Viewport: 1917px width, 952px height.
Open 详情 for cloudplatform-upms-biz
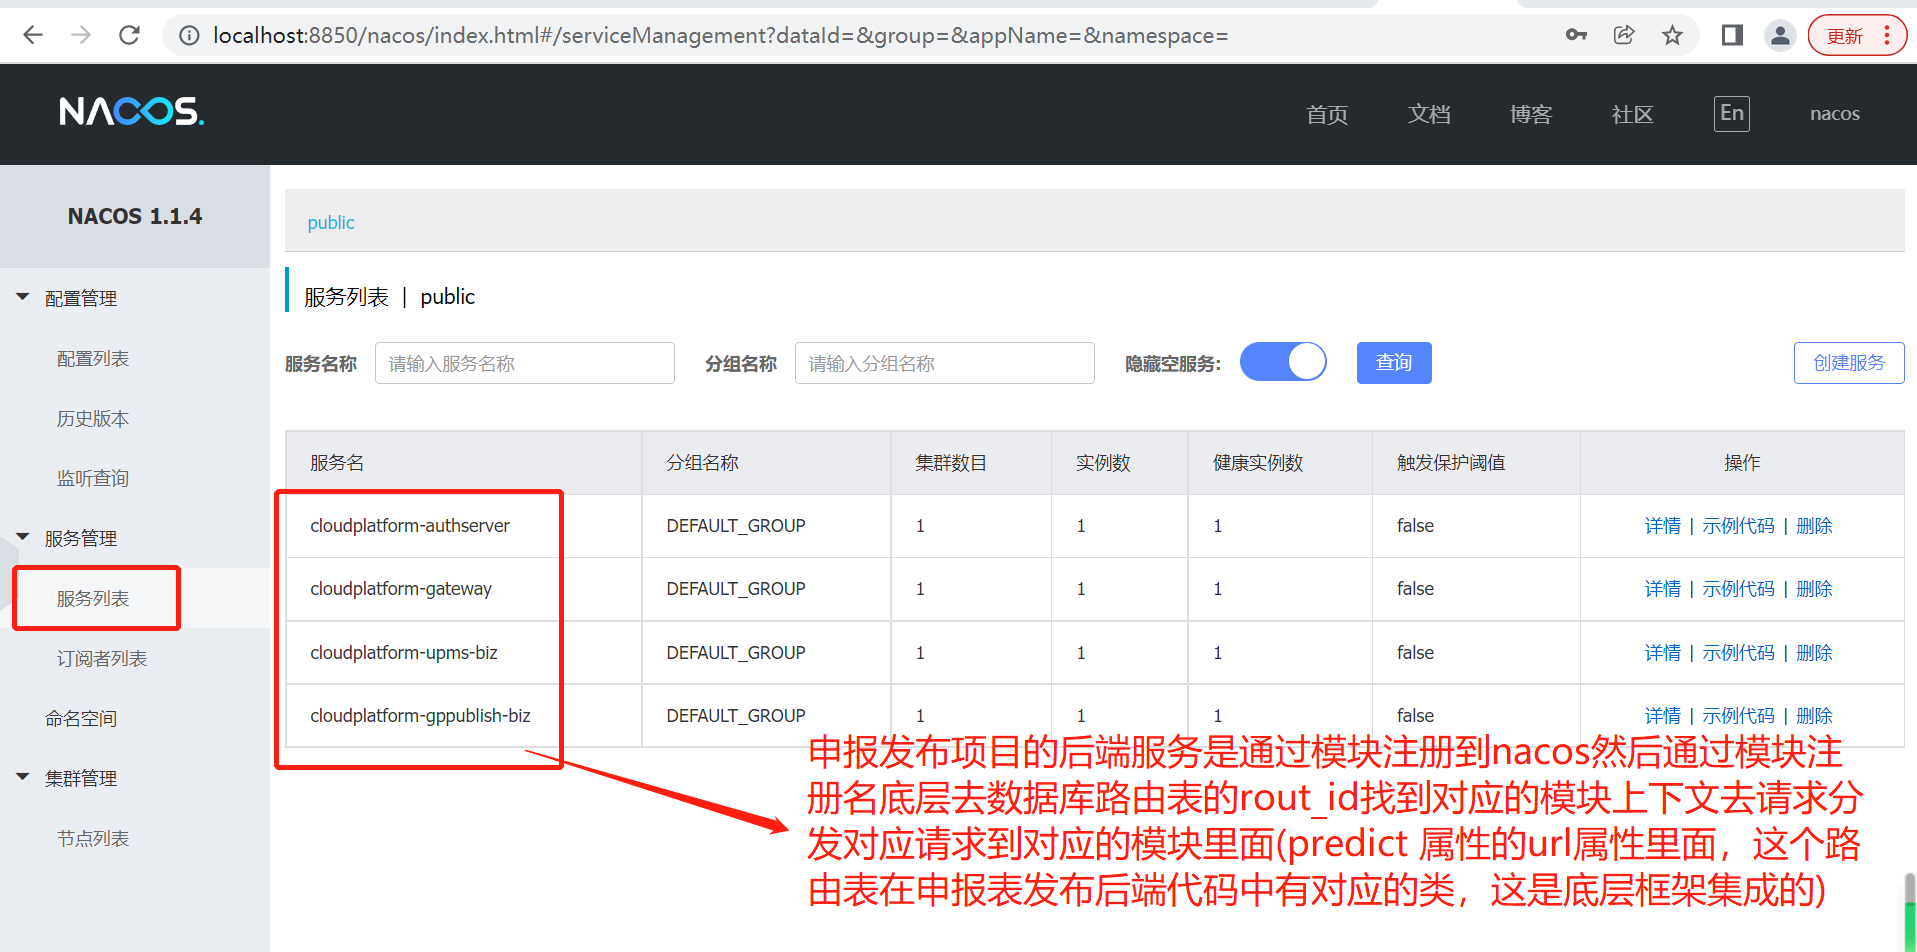(x=1663, y=653)
